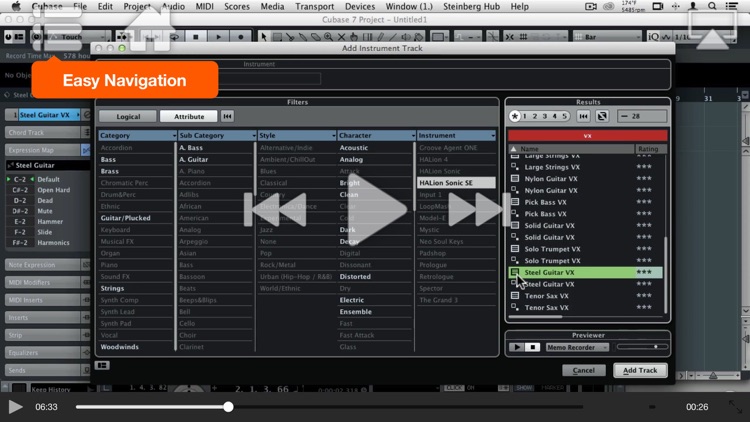
Task: Select Woodwinds in Category column
Action: pyautogui.click(x=120, y=347)
